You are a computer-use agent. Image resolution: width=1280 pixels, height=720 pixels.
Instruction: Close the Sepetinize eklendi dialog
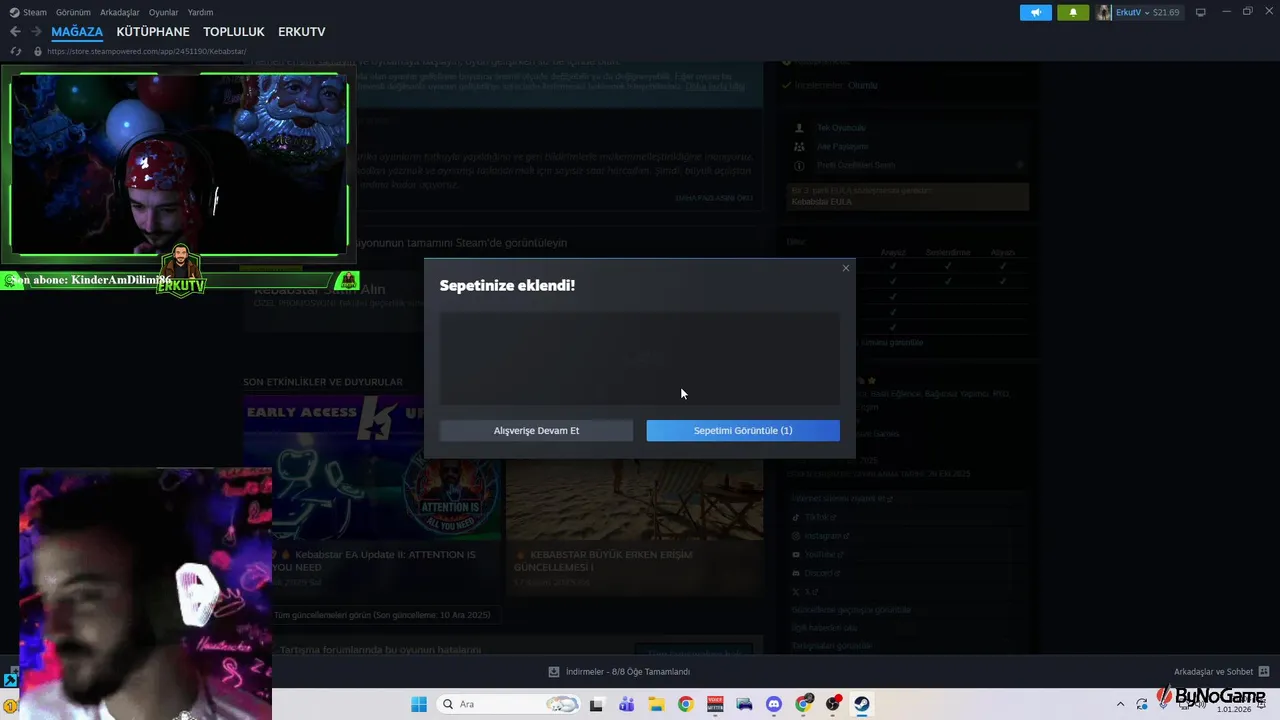tap(846, 268)
